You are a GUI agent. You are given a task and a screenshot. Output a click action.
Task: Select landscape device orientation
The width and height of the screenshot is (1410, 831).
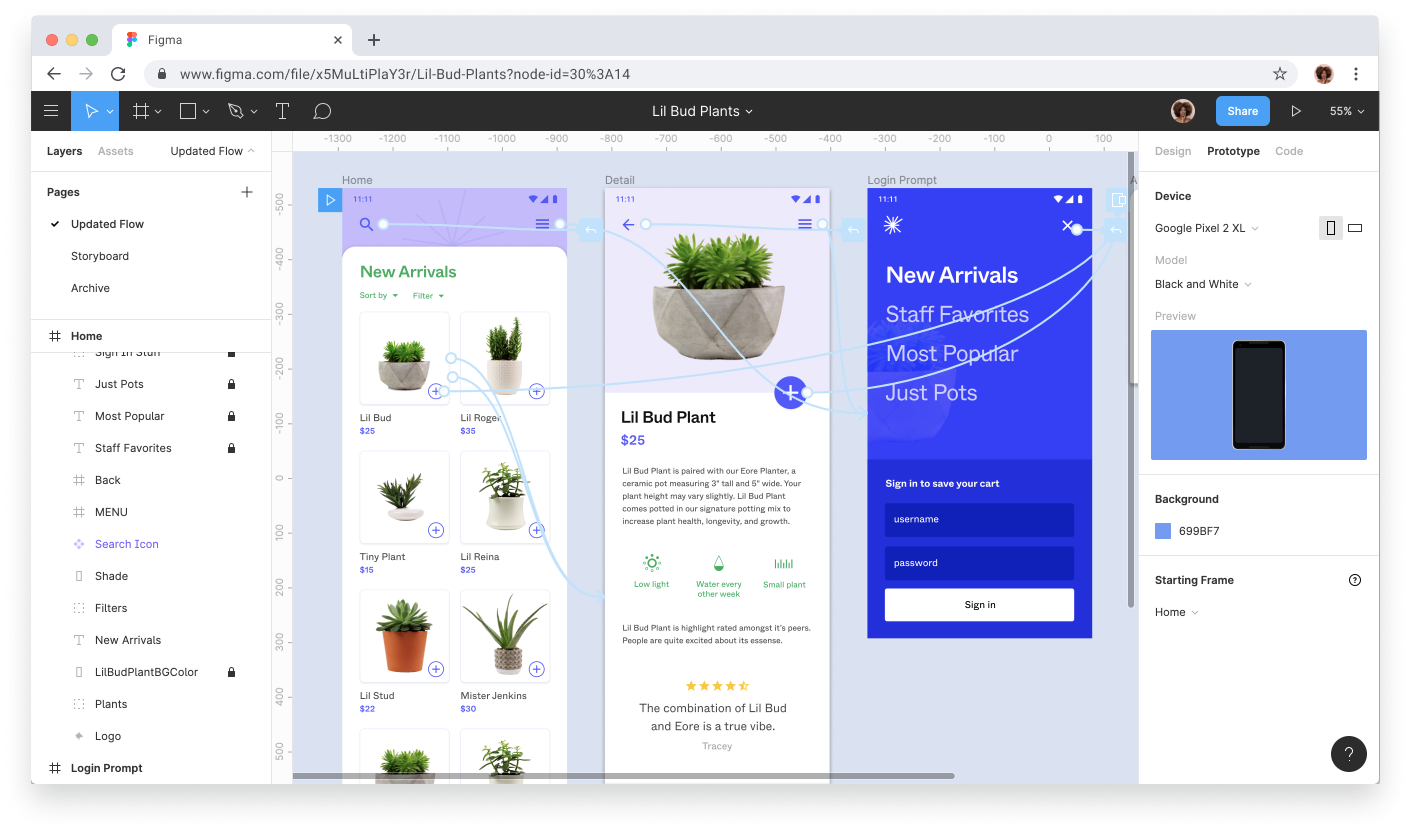pyautogui.click(x=1355, y=228)
